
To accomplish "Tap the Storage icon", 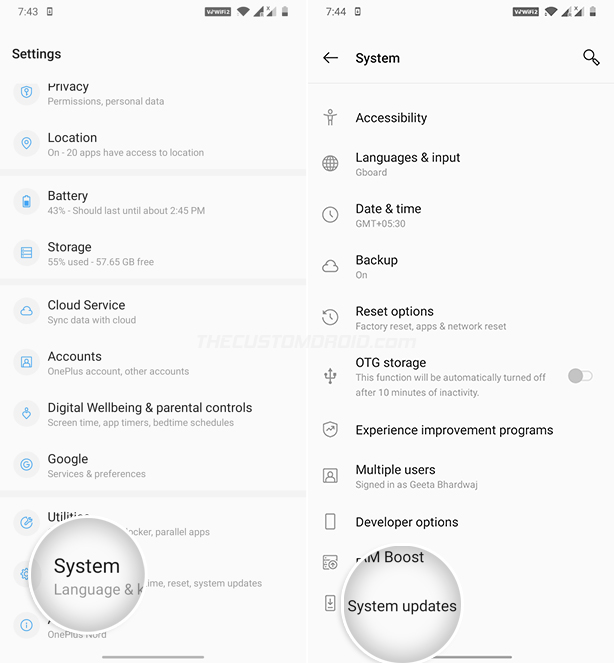I will point(26,253).
